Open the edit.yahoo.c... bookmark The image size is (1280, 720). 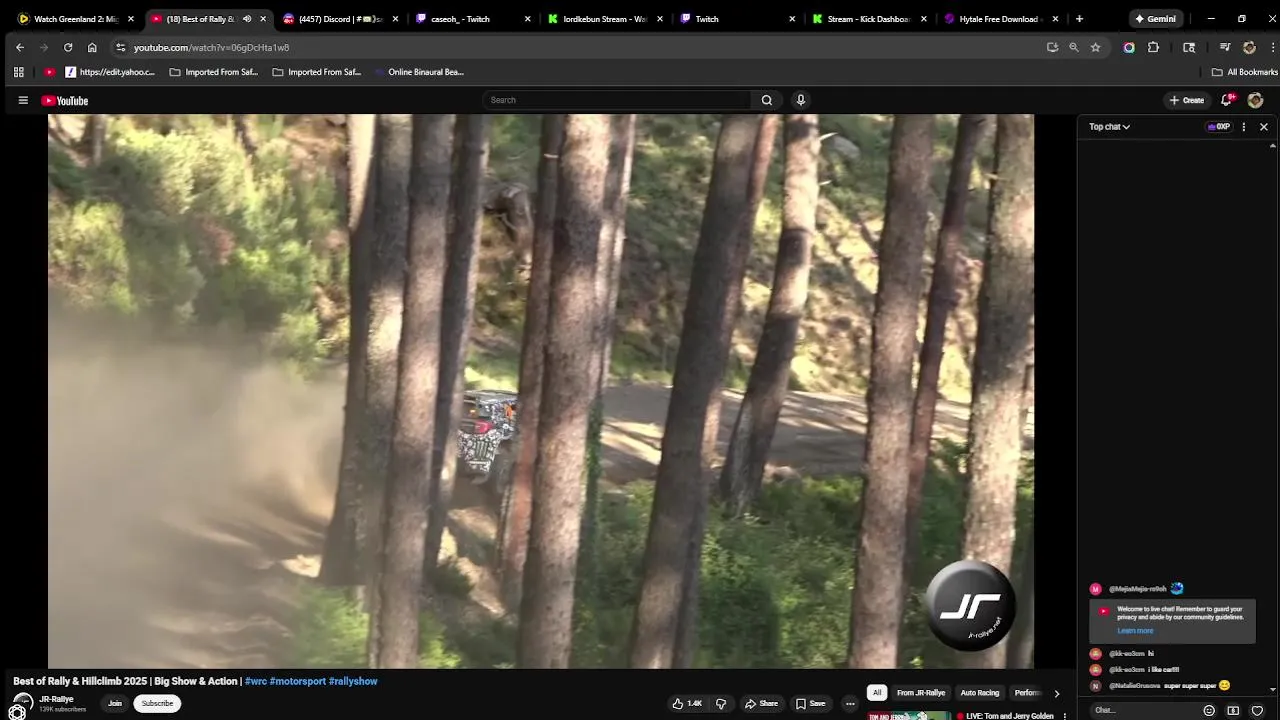pyautogui.click(x=110, y=72)
